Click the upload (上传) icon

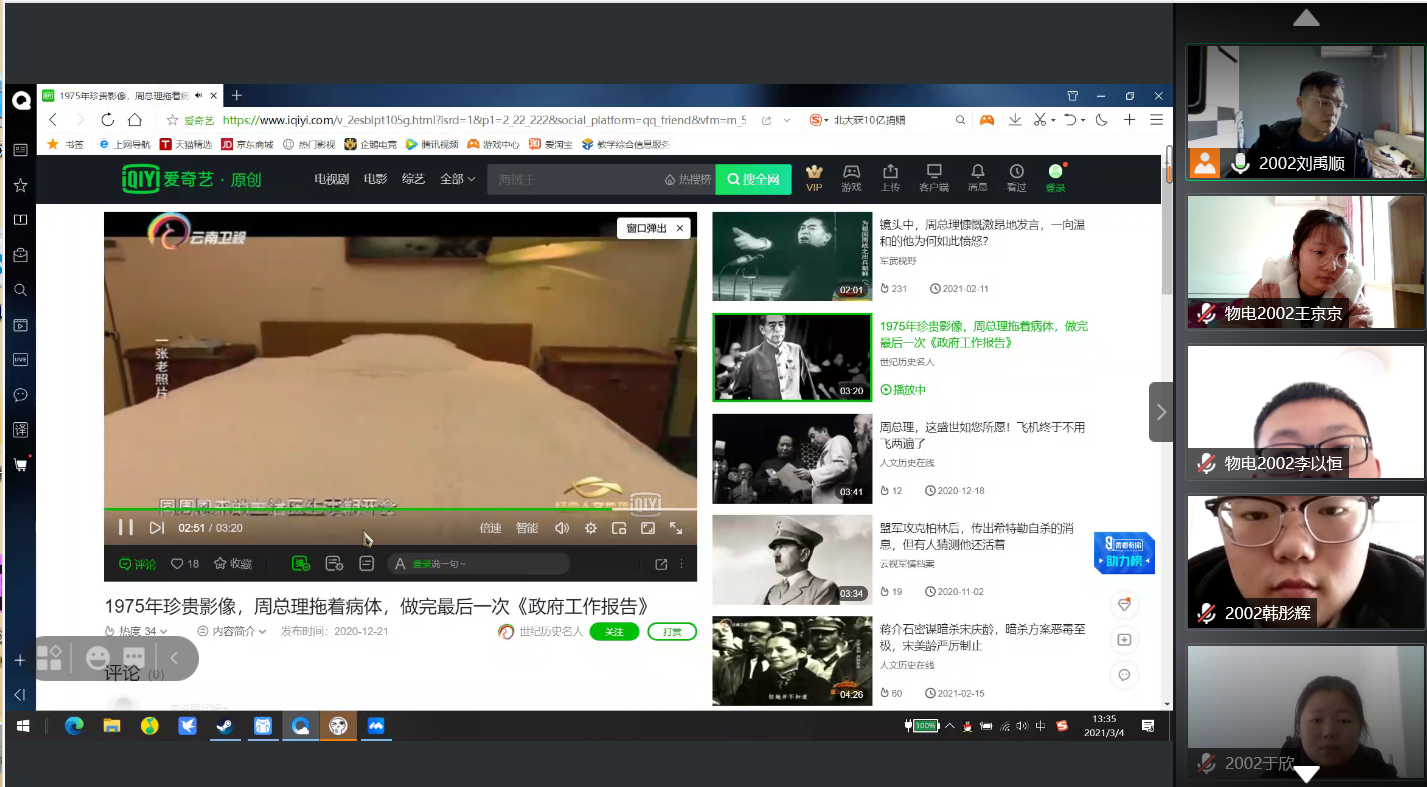pyautogui.click(x=890, y=177)
